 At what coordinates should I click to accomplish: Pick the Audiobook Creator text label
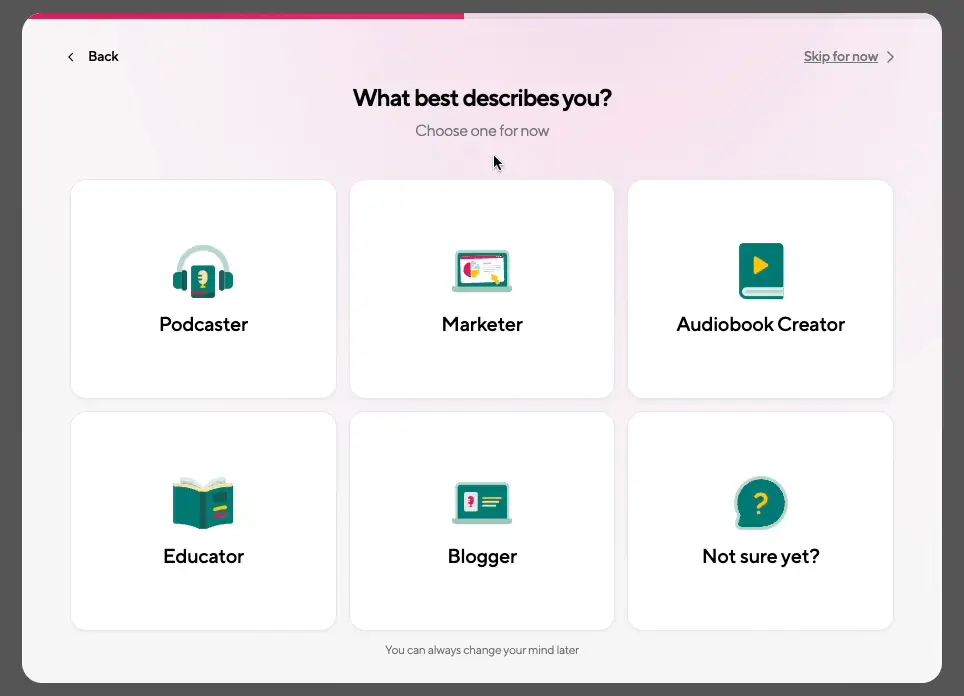coord(760,324)
